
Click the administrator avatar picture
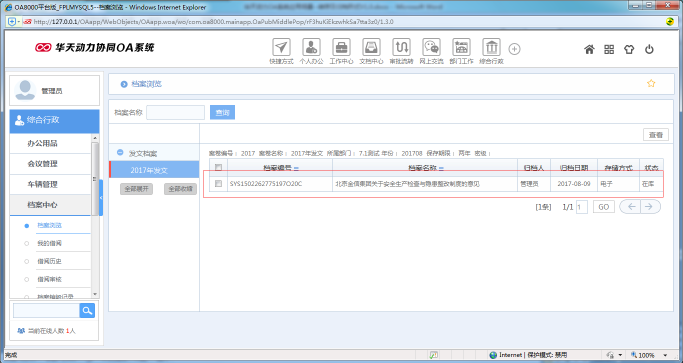25,90
